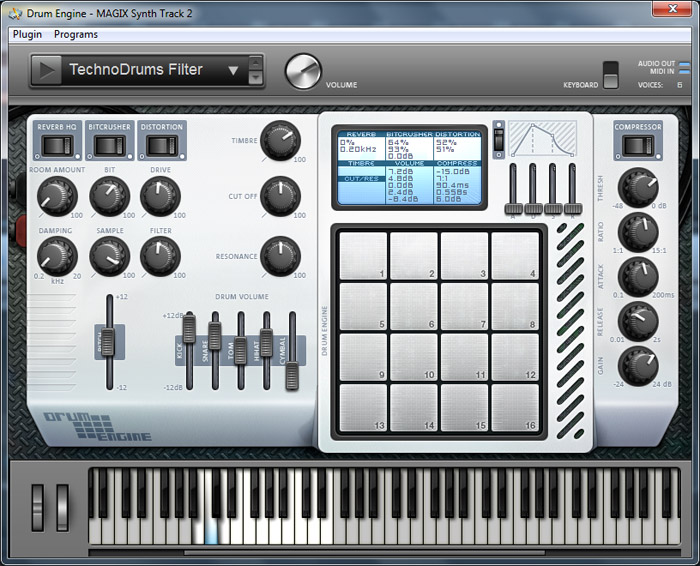Toggle the Bitcrusher switch

click(109, 146)
